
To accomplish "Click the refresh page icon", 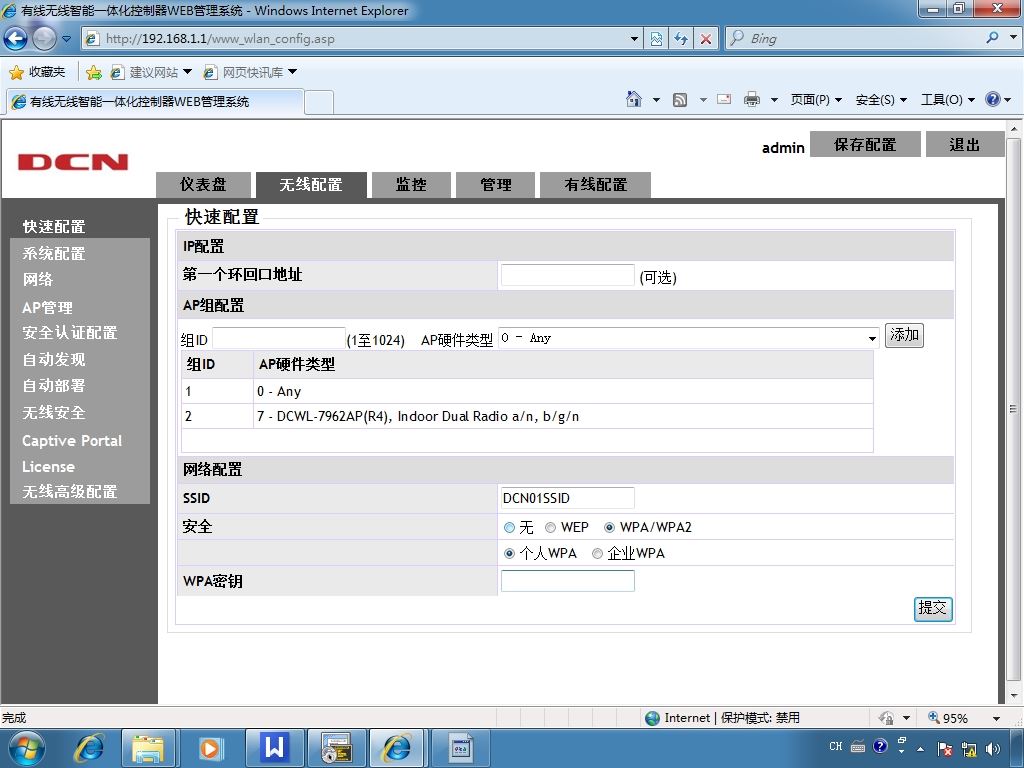I will pyautogui.click(x=680, y=39).
